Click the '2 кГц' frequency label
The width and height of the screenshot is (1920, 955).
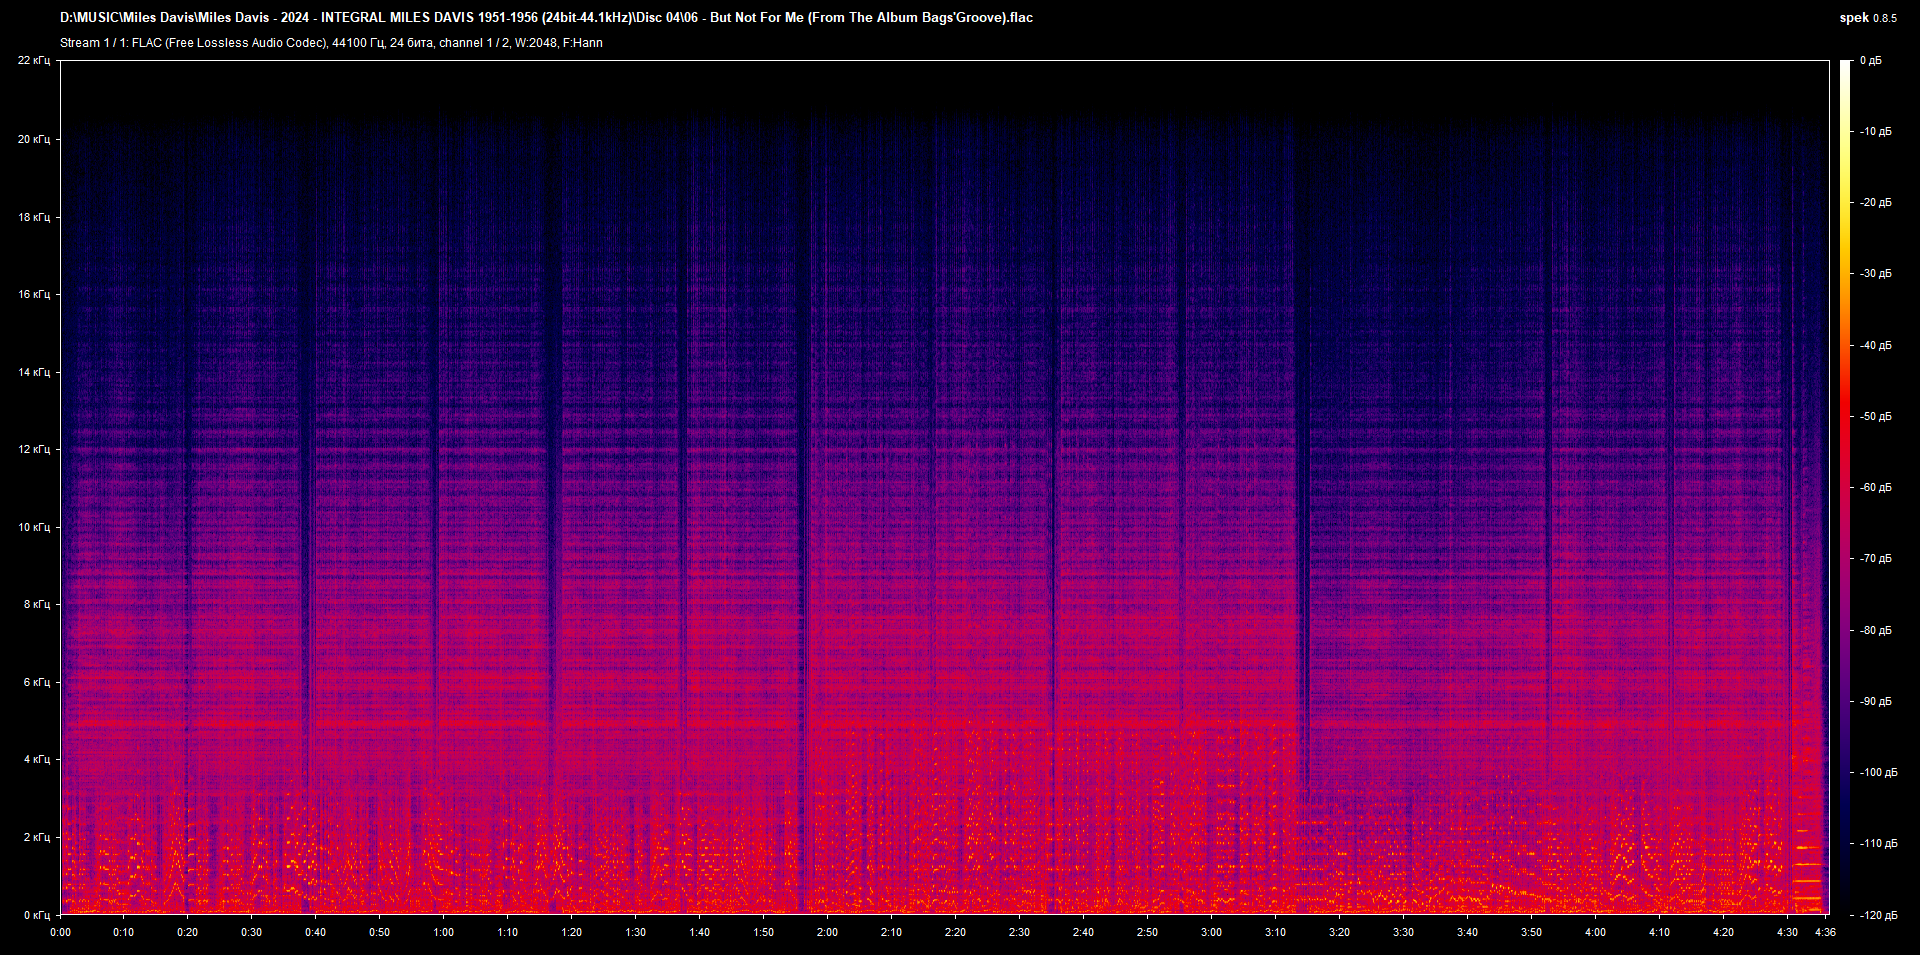(37, 837)
